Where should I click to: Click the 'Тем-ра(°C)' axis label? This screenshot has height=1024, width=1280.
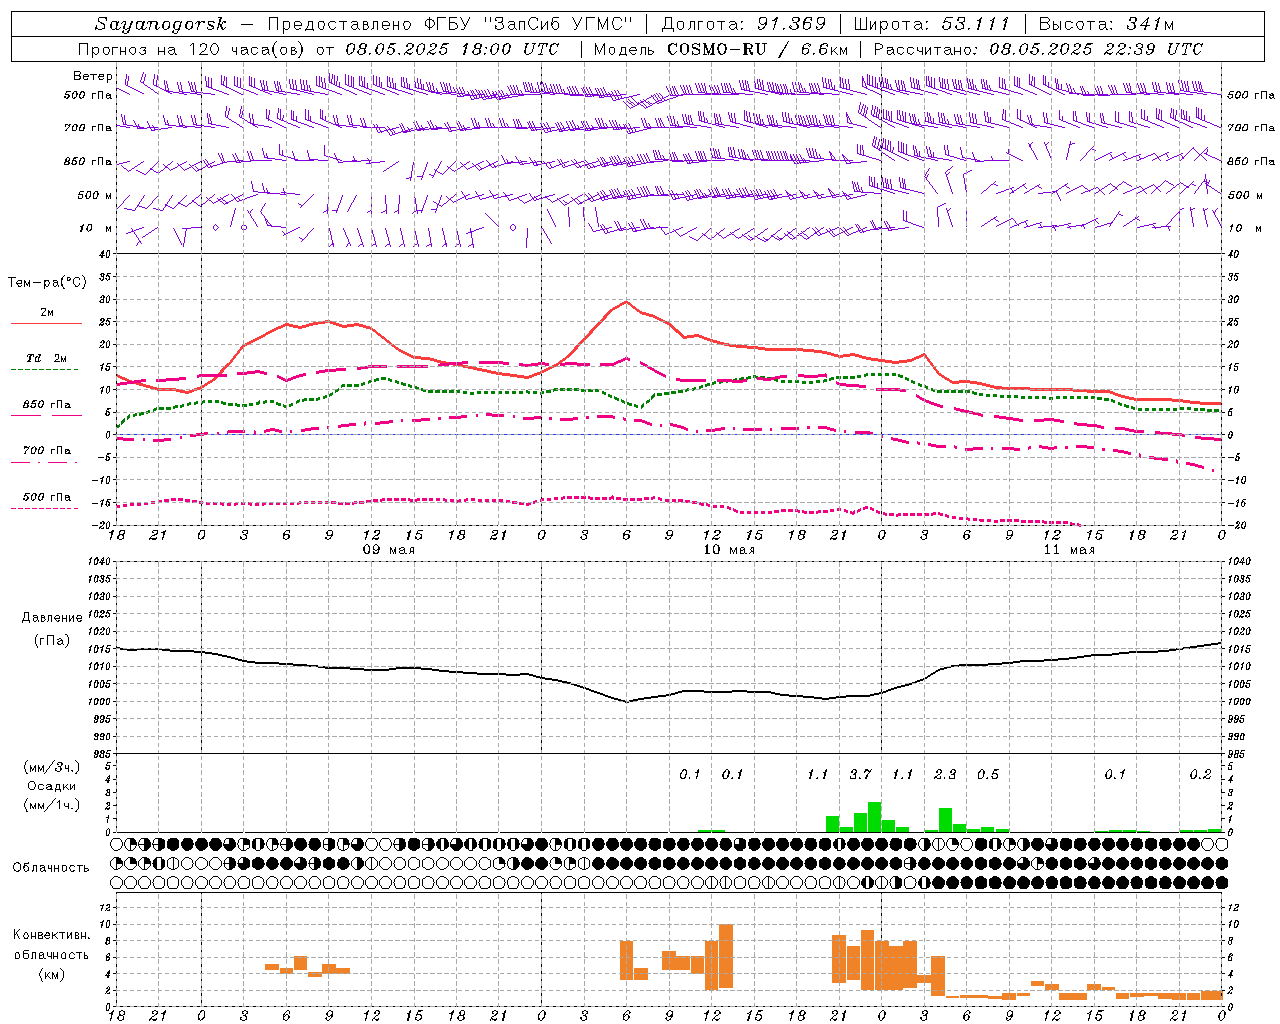tap(47, 283)
